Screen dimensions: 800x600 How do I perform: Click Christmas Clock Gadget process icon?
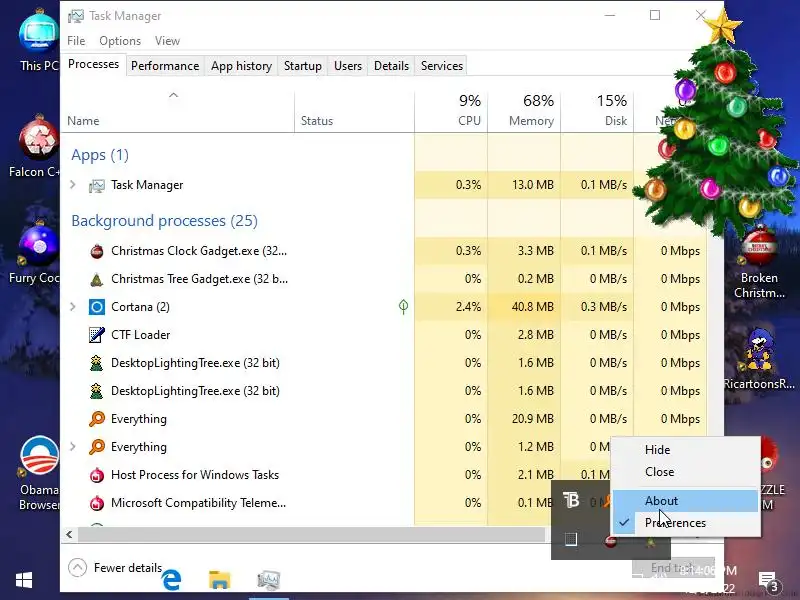pos(96,251)
